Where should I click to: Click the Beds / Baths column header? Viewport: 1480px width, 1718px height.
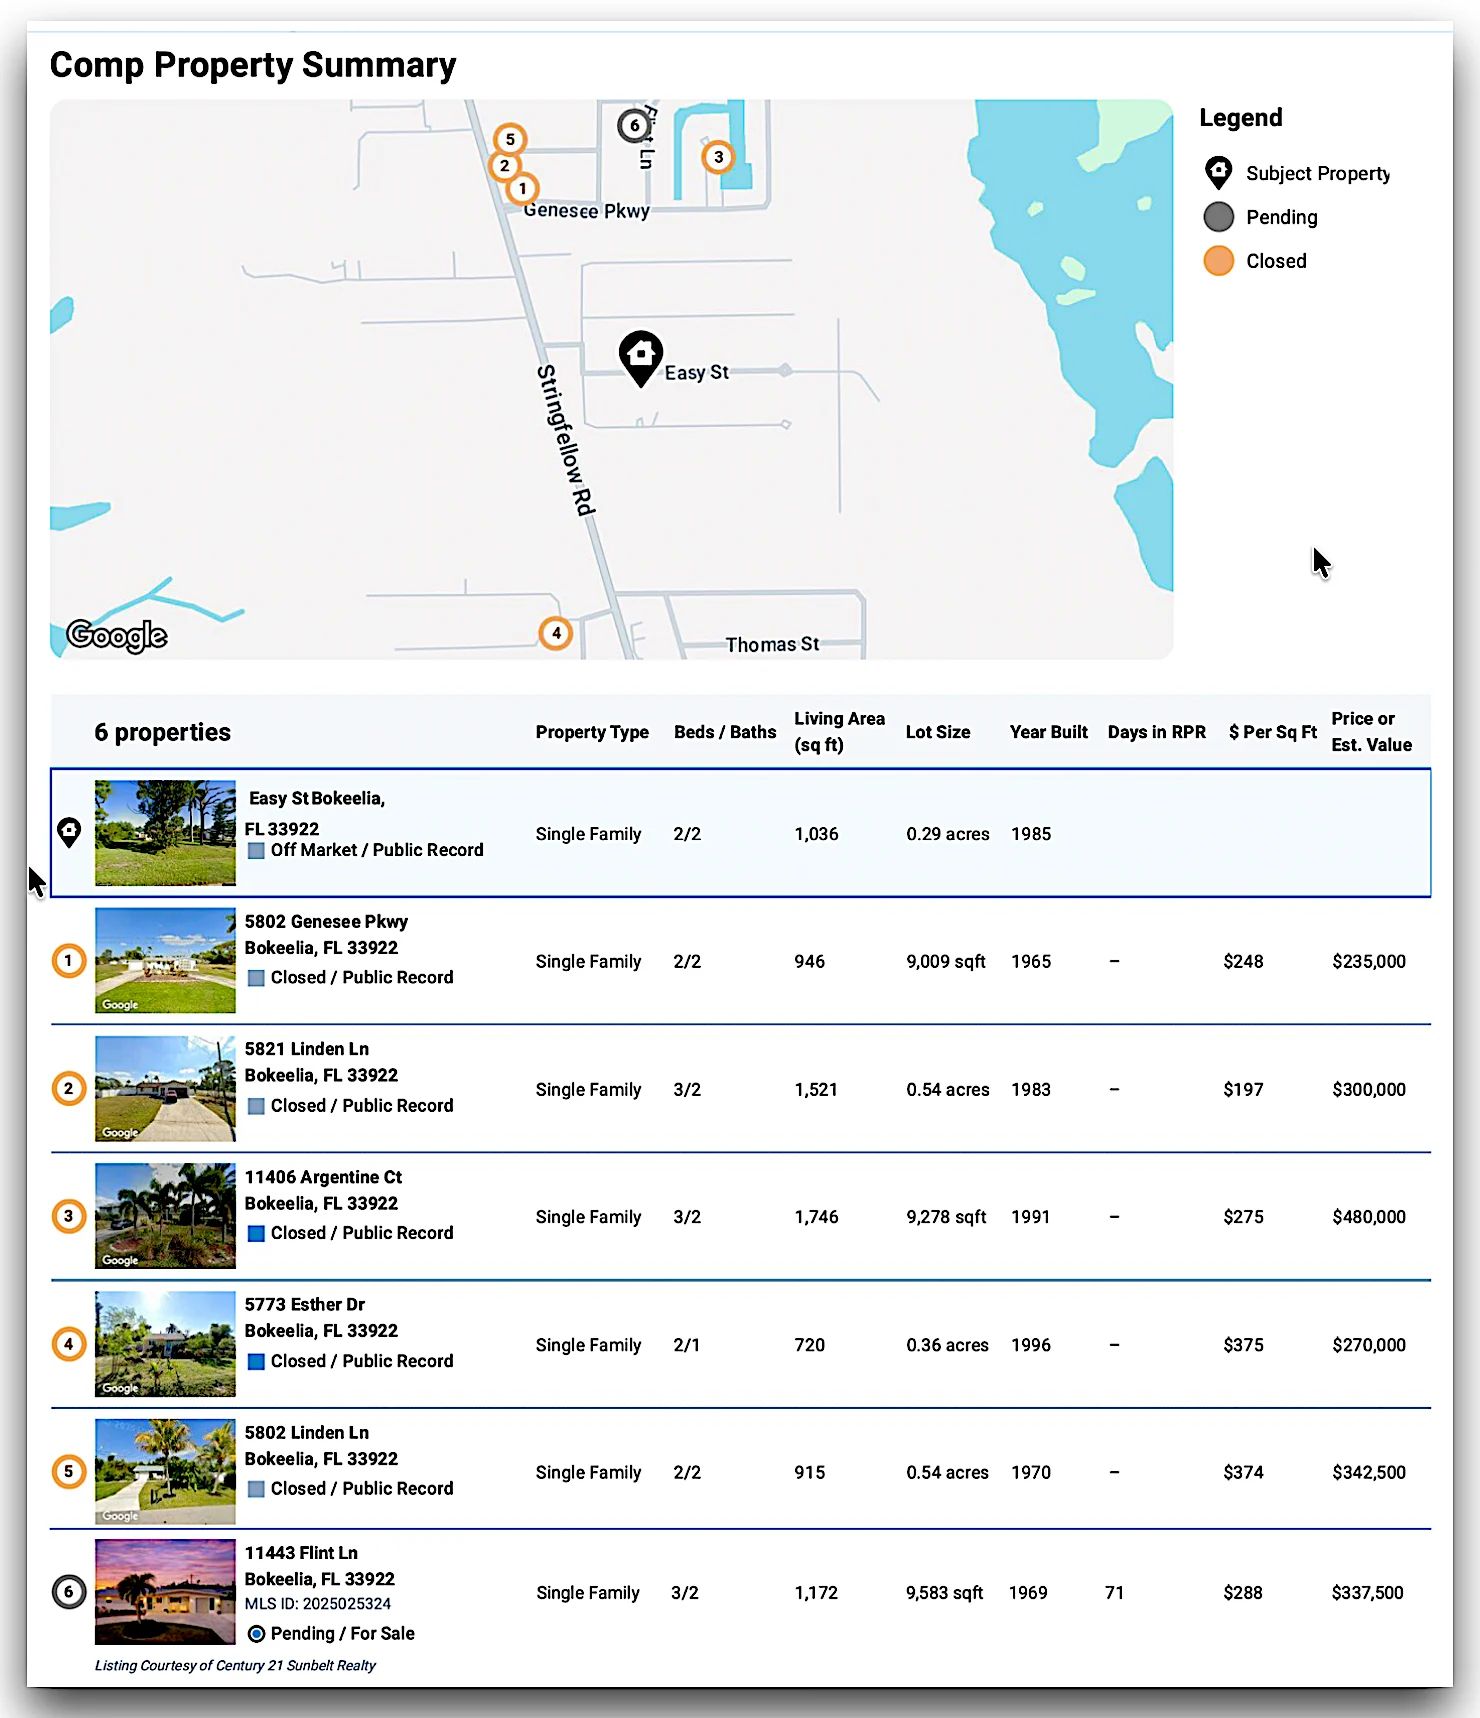[x=724, y=732]
